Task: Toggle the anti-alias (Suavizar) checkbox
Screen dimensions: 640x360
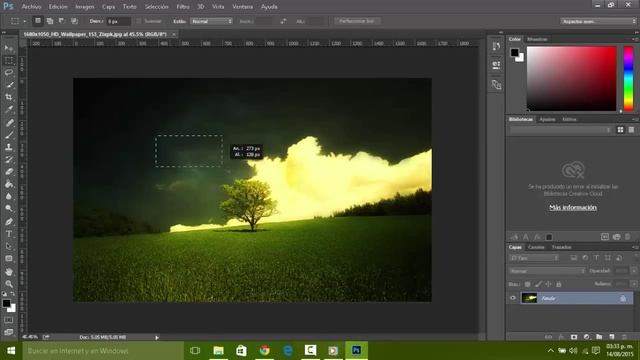Action: [x=139, y=21]
